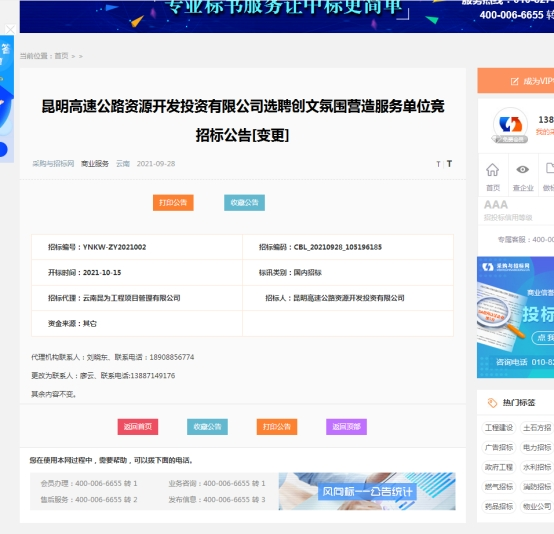Screen dimensions: 554x534
Task: Click the 招标代理 云南昆为工程项目管理有限公司 cell
Action: tap(137, 298)
